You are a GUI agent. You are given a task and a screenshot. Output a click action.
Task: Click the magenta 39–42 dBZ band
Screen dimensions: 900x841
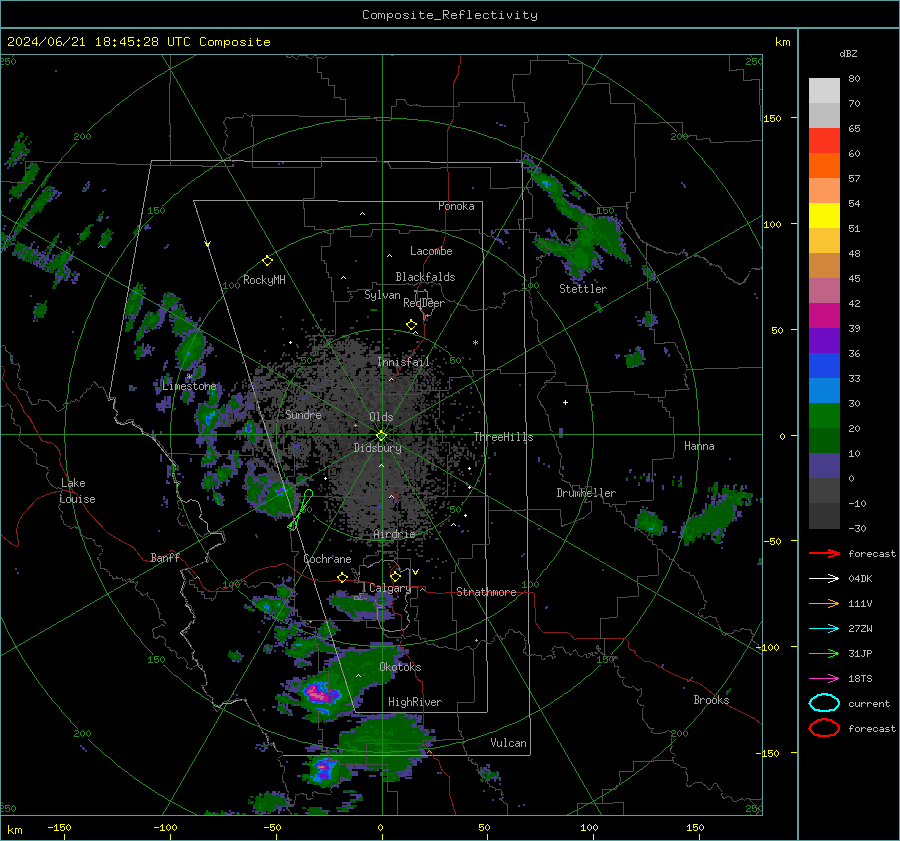[824, 316]
